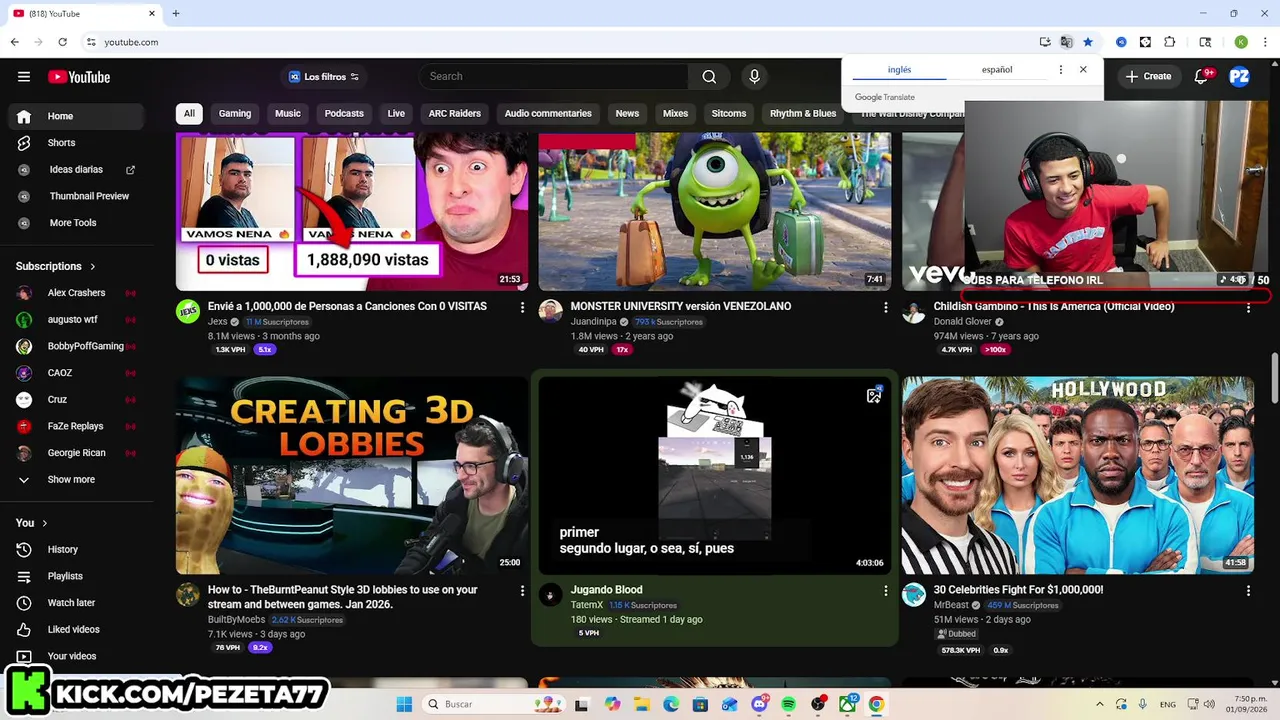Open Chrome's three-dot menu
This screenshot has height=720, width=1280.
point(1263,42)
